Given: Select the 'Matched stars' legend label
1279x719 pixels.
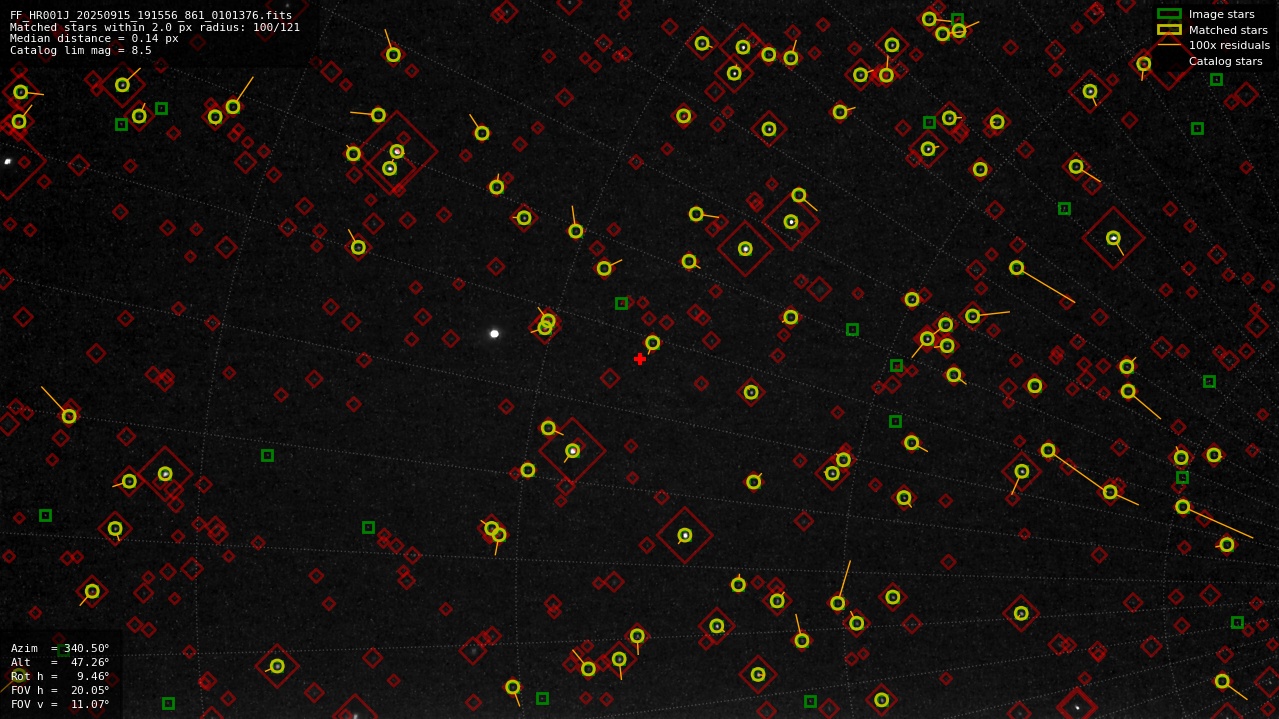Looking at the screenshot, I should point(1228,30).
